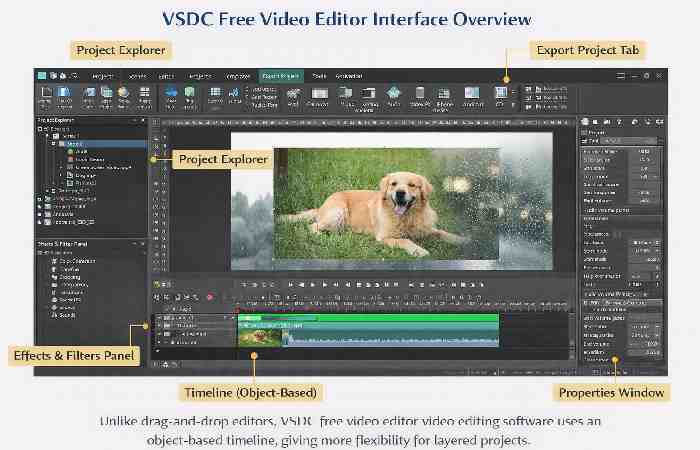
Task: Open the Tools ribbon tab
Action: pos(319,76)
